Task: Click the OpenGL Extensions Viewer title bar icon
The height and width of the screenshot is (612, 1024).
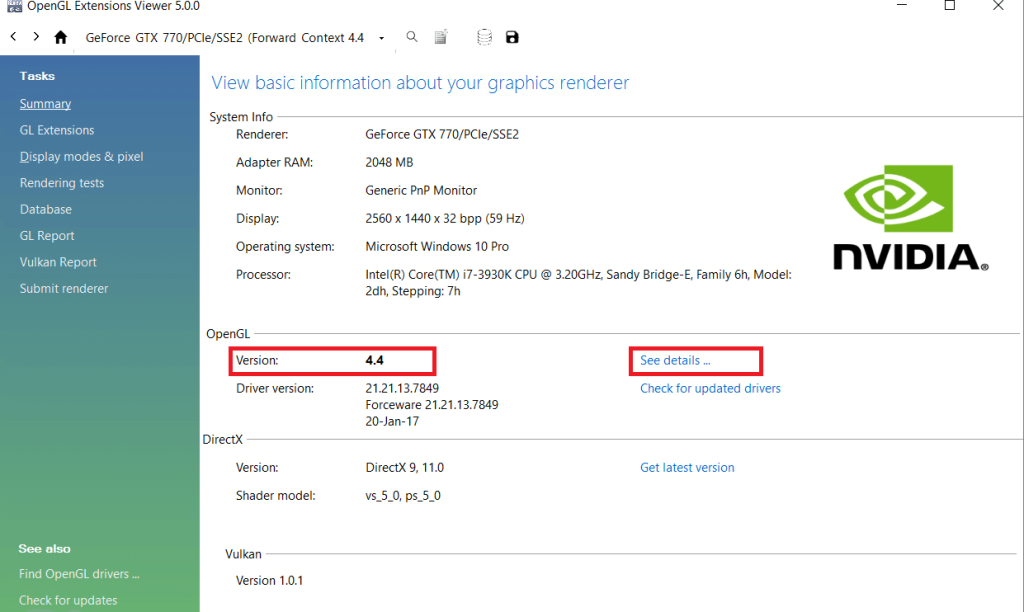Action: pos(13,6)
